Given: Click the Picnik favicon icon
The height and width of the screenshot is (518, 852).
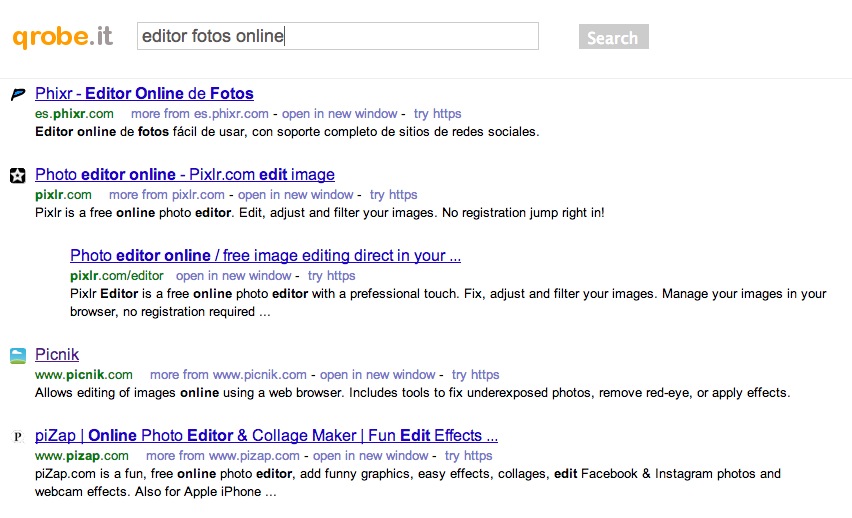Looking at the screenshot, I should (17, 356).
